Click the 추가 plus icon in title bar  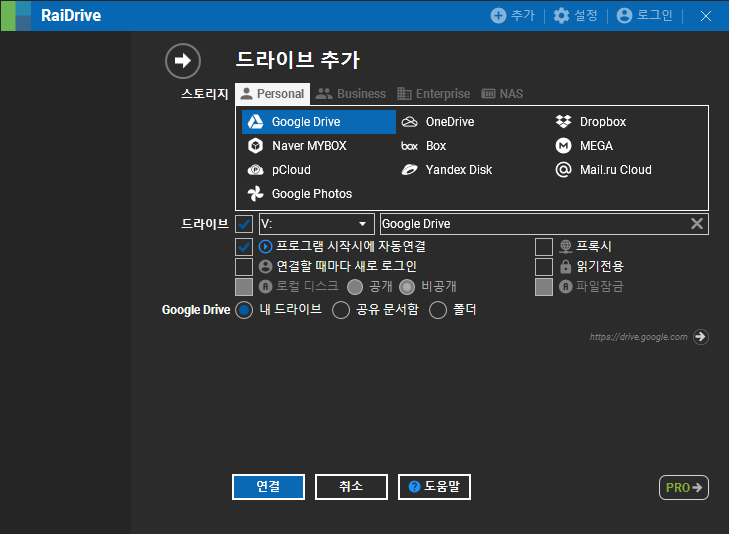click(498, 15)
